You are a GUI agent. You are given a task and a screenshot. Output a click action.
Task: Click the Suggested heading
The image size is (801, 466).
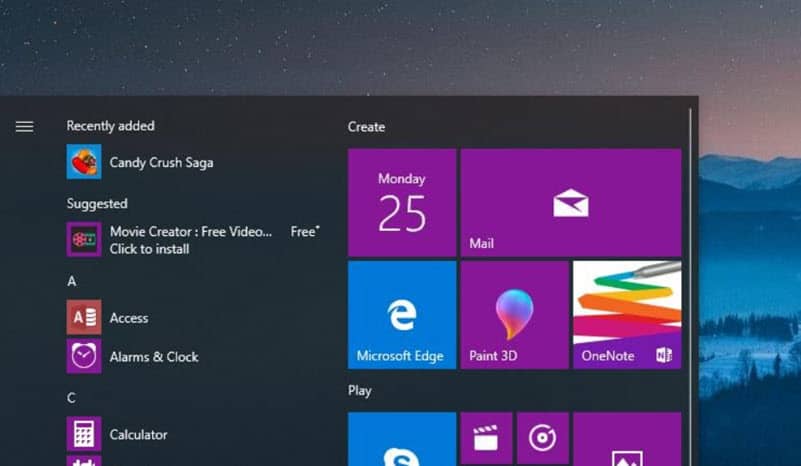(x=97, y=203)
